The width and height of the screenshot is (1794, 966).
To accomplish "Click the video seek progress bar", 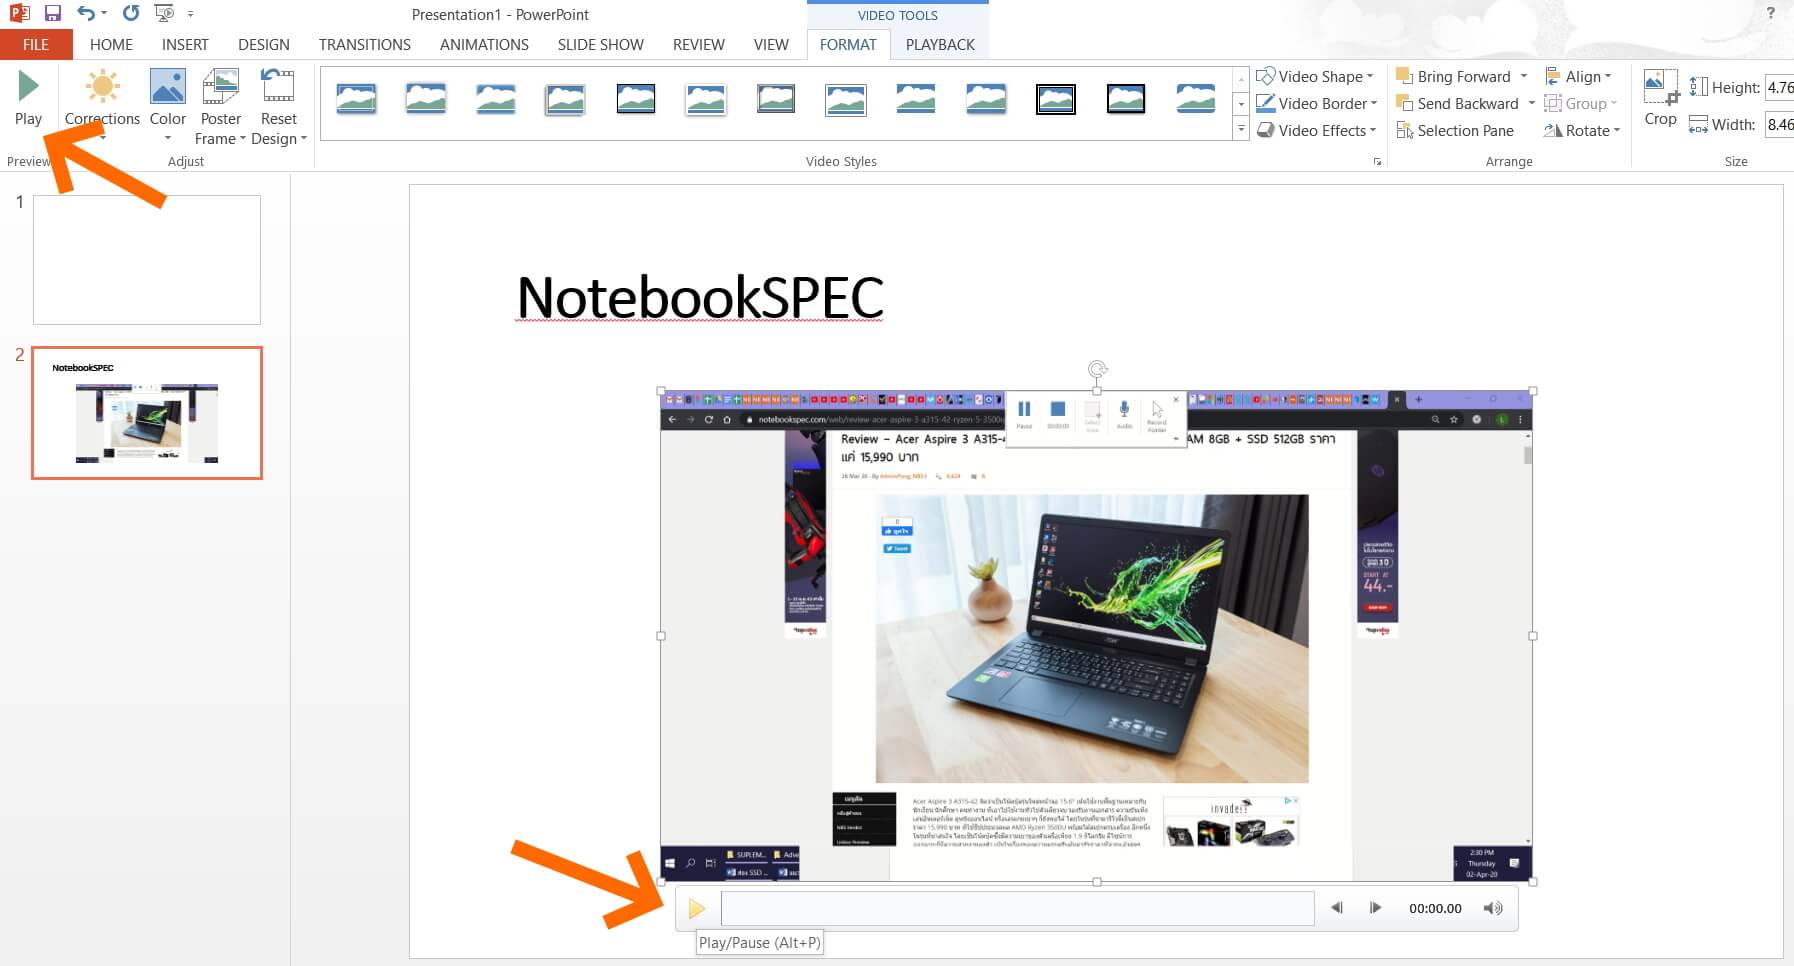I will click(1017, 908).
